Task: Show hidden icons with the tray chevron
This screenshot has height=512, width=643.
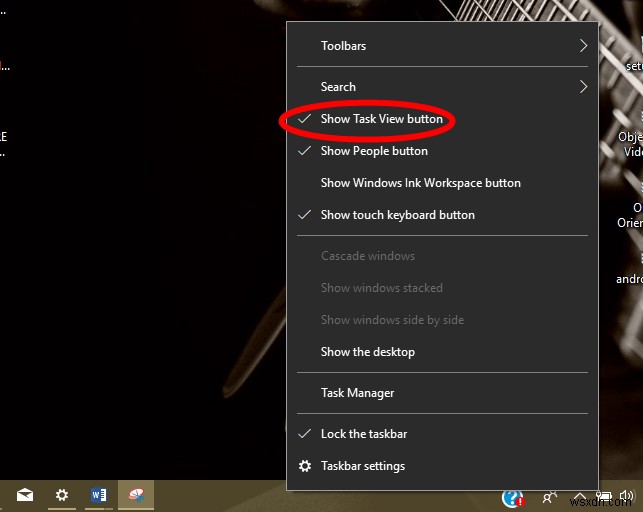Action: tap(579, 497)
